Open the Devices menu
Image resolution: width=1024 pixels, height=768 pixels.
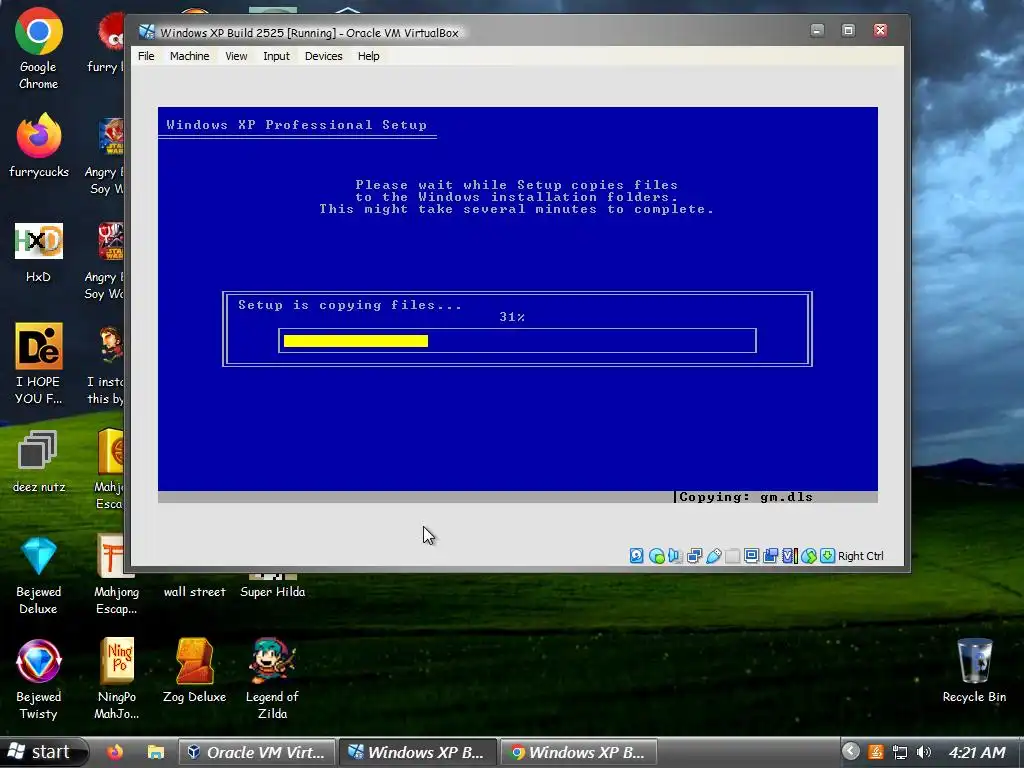point(323,56)
